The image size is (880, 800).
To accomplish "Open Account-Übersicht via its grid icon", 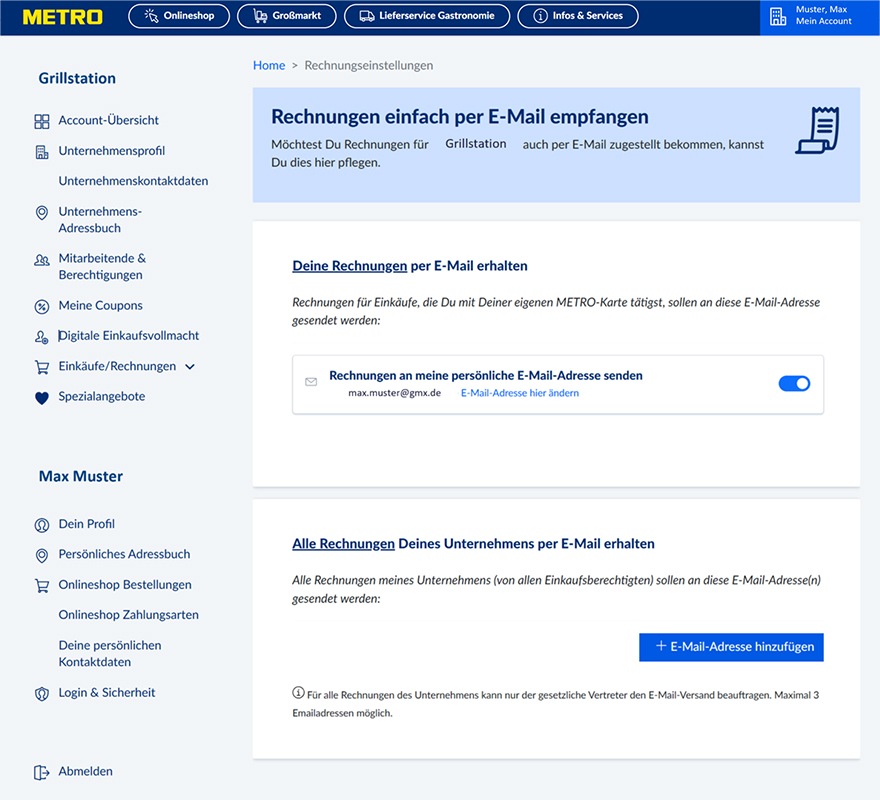I will [x=41, y=120].
